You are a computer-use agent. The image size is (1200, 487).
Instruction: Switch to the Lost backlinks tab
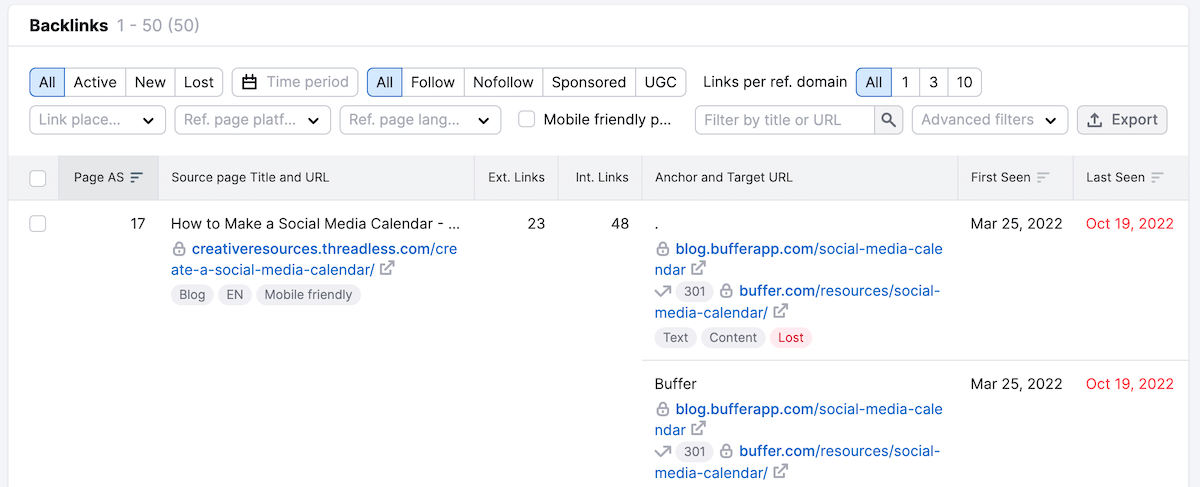(198, 82)
